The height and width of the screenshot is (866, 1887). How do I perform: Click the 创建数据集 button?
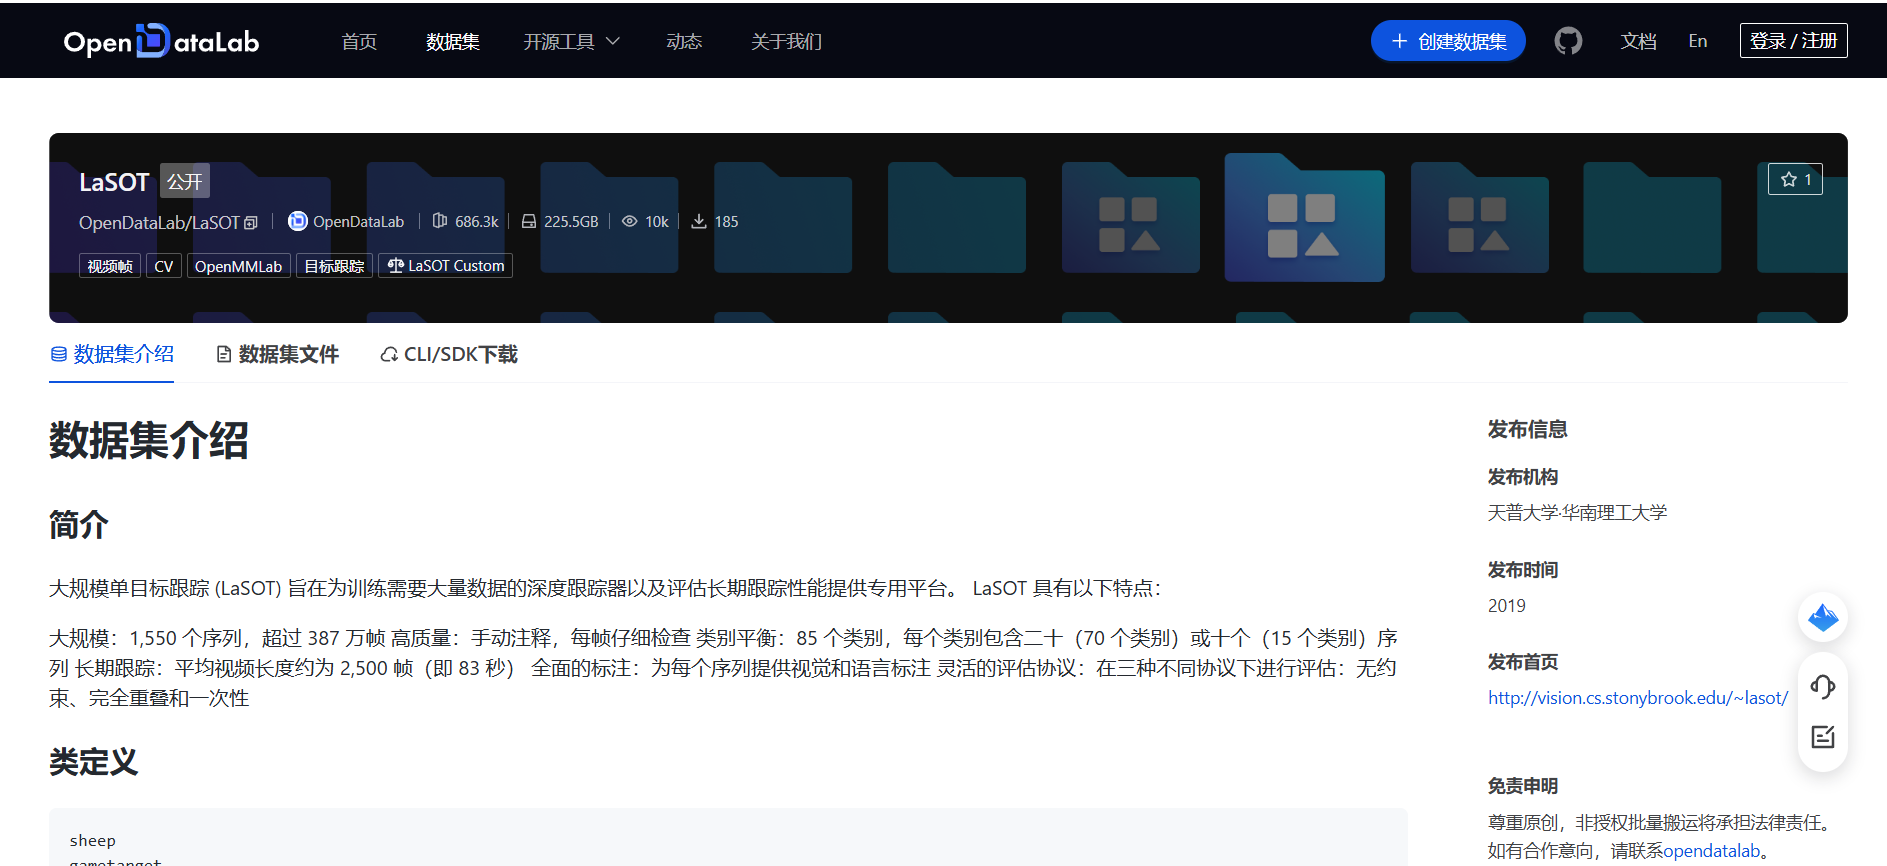1448,41
